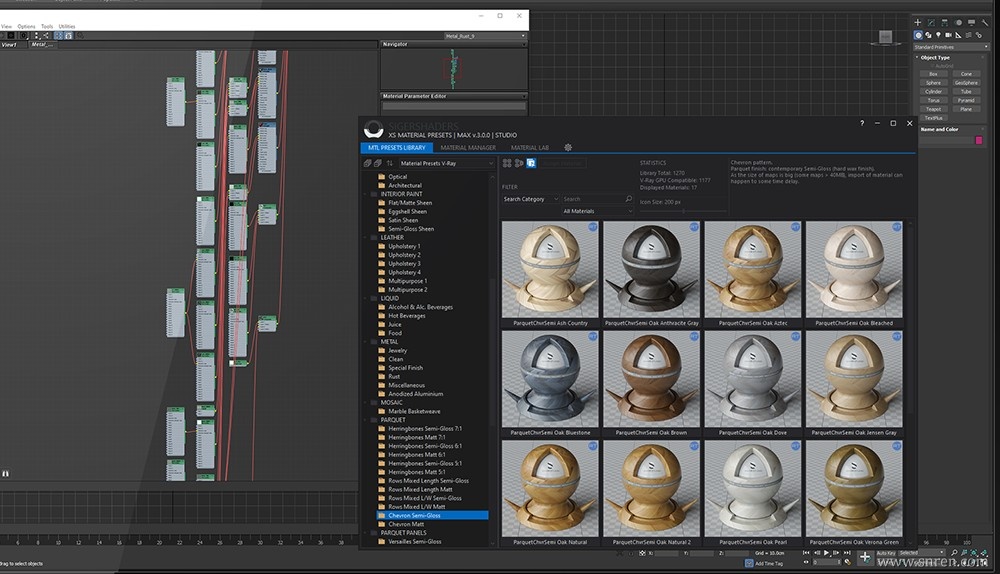Switch to the Material Lab tab
The width and height of the screenshot is (1000, 574).
point(529,147)
